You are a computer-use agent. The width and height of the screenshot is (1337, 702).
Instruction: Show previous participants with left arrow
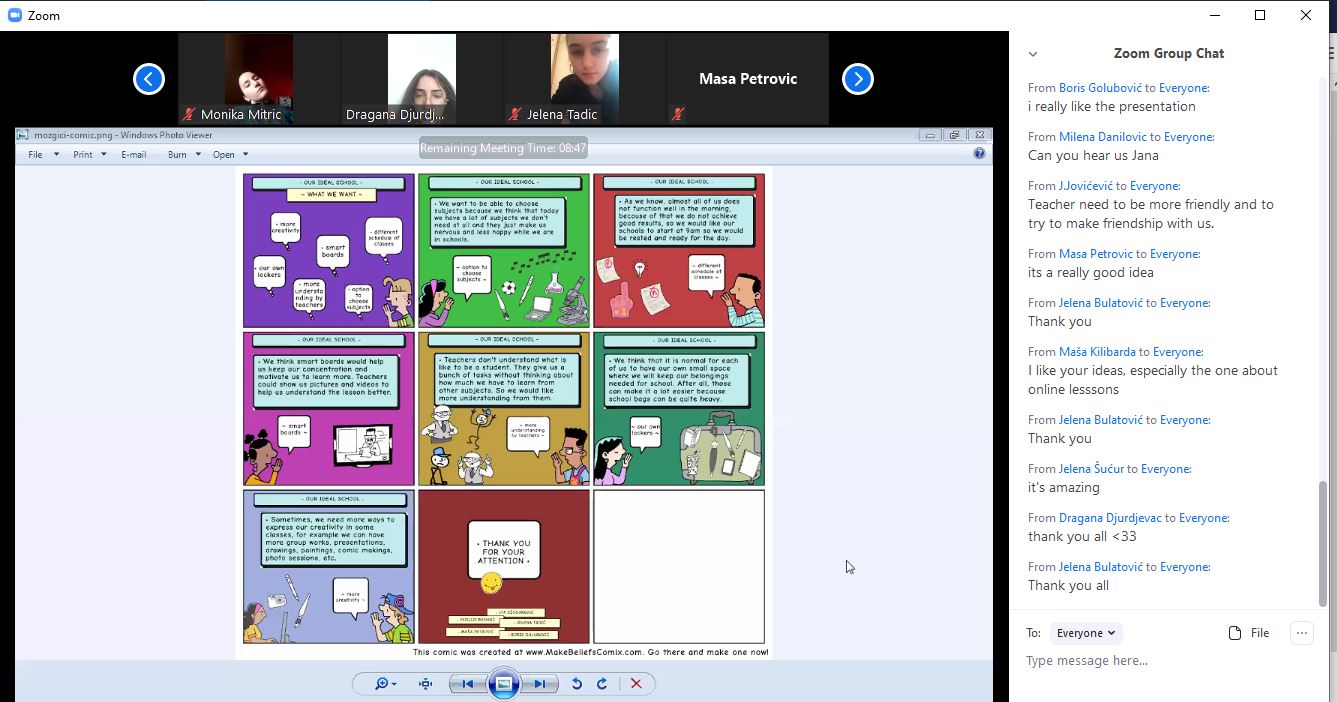pyautogui.click(x=149, y=79)
